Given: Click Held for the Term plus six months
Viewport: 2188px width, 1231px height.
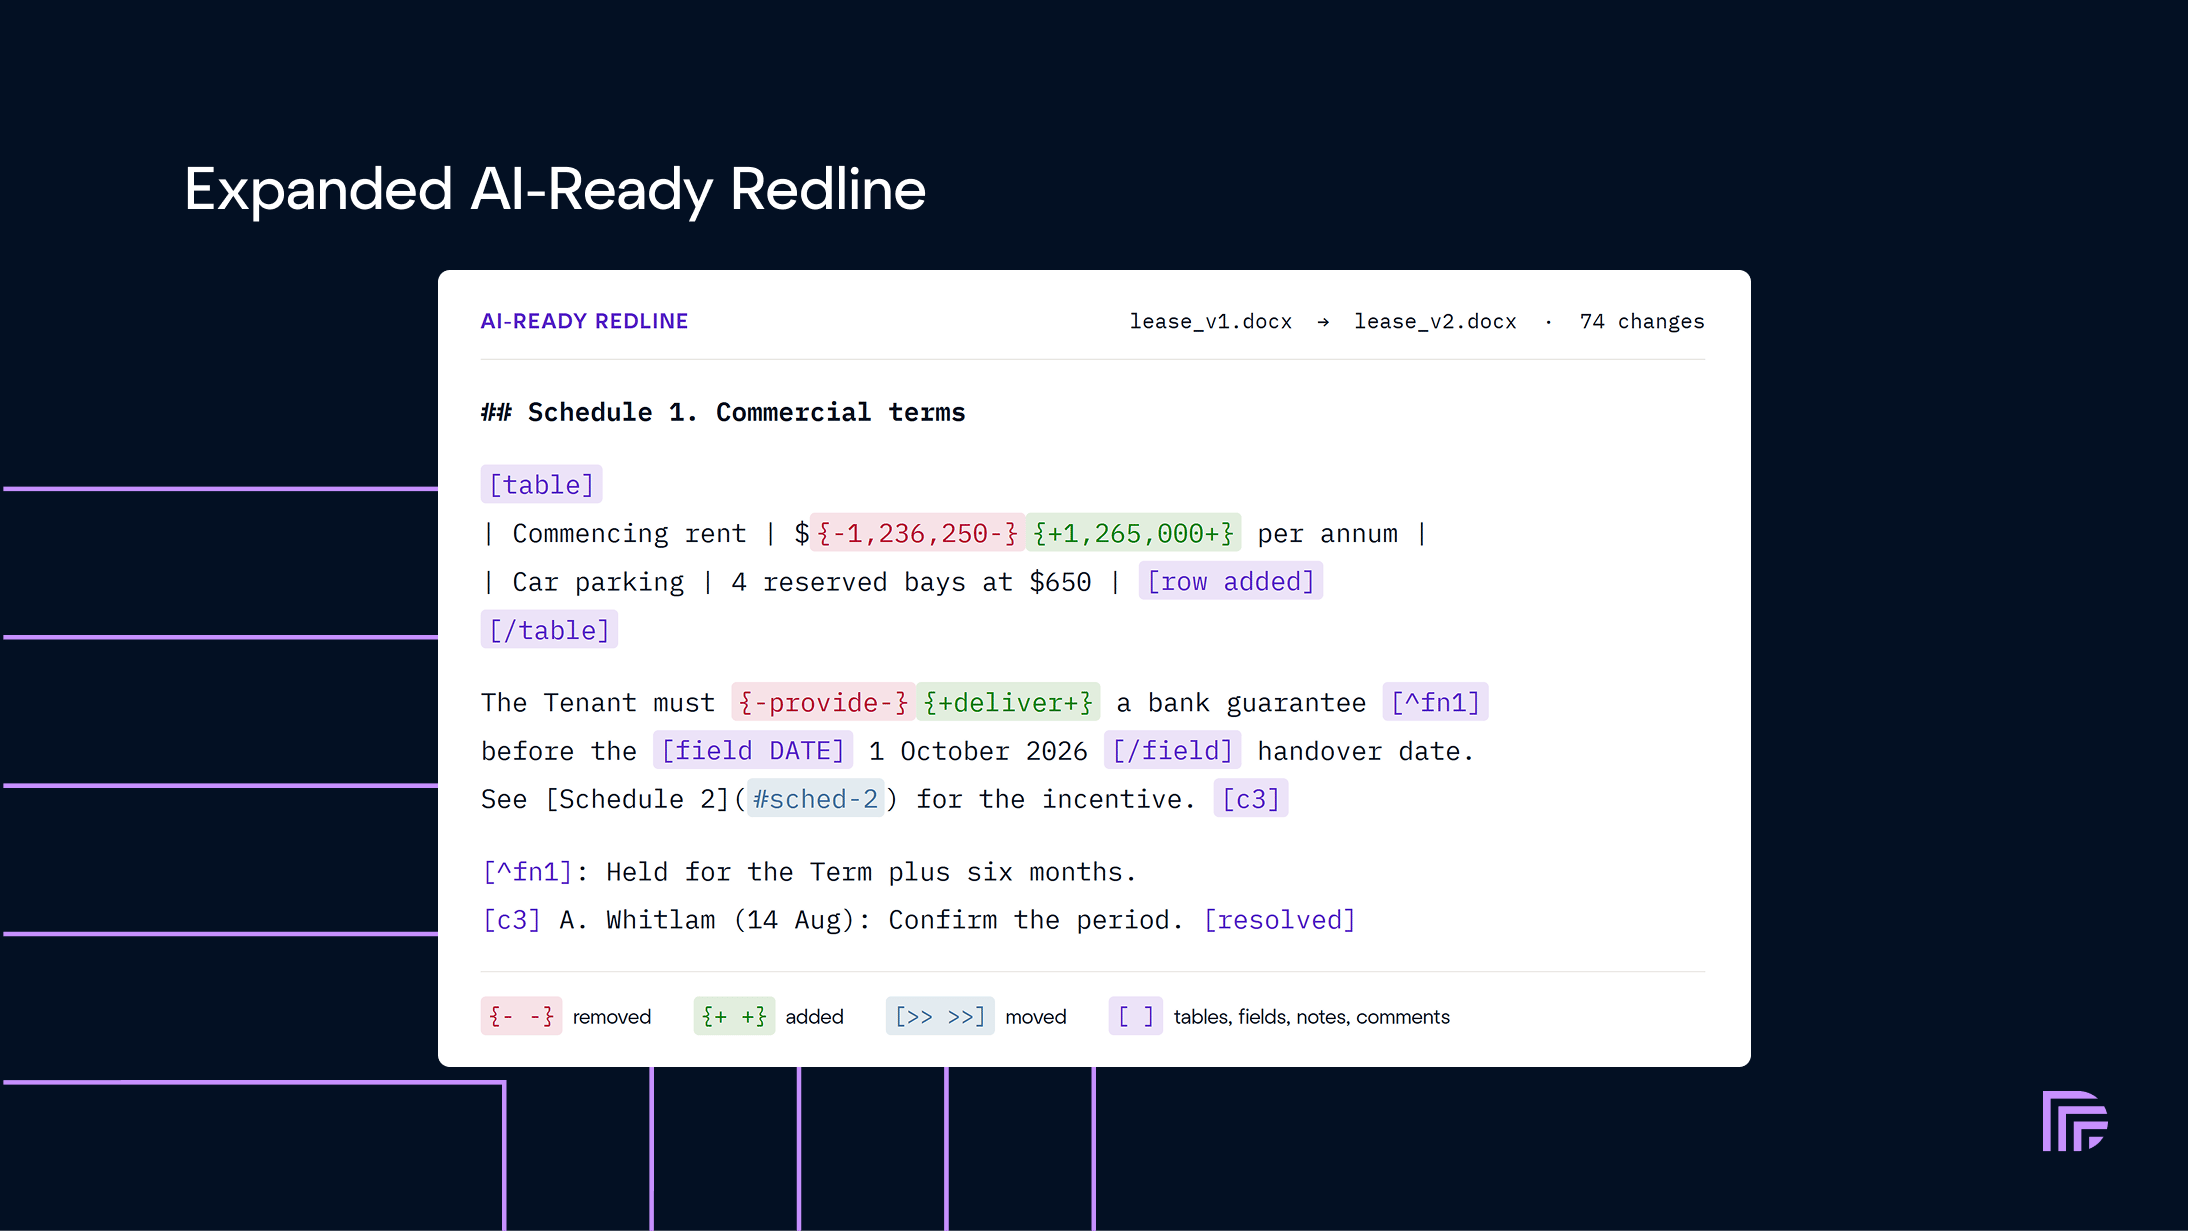Looking at the screenshot, I should (x=871, y=871).
